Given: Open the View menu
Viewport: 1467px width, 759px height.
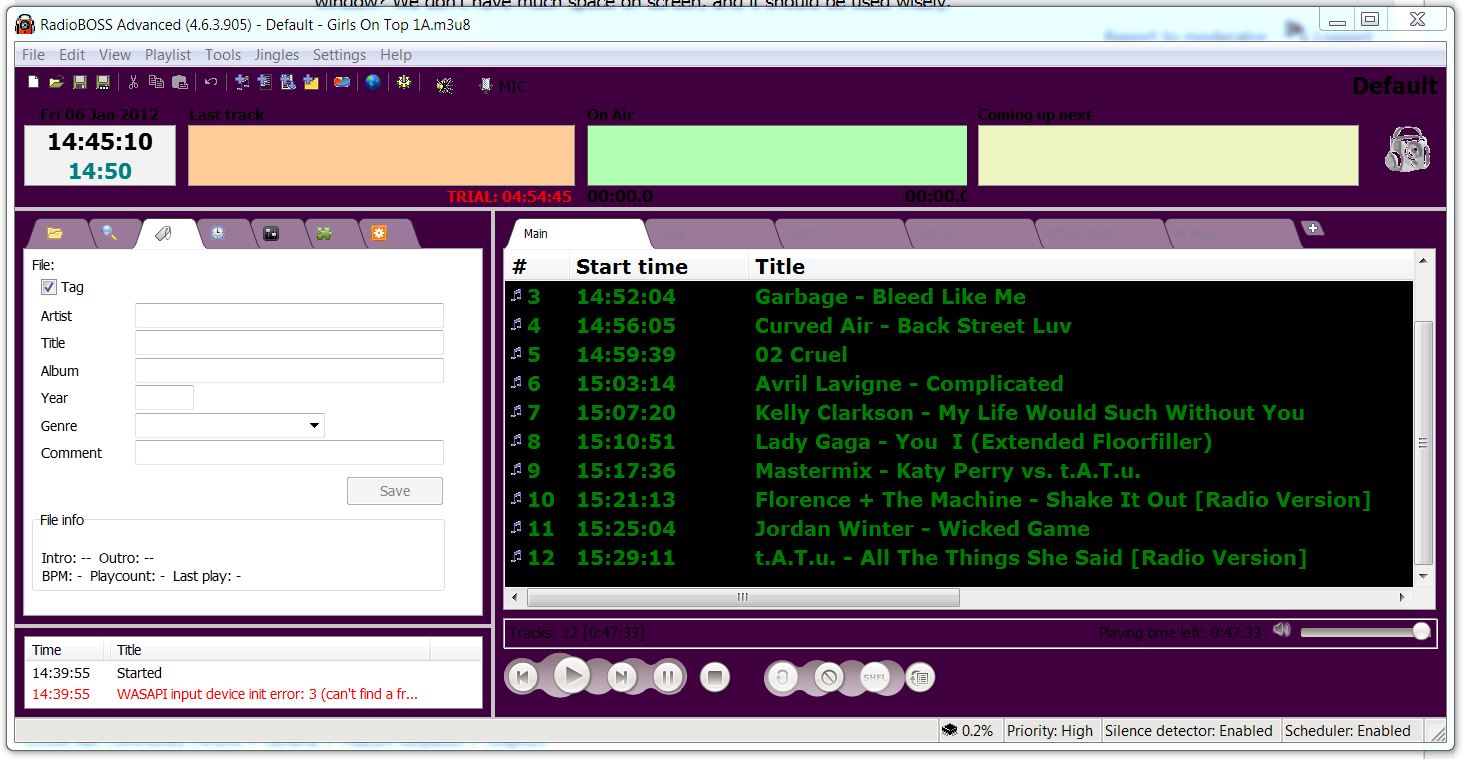Looking at the screenshot, I should 115,55.
